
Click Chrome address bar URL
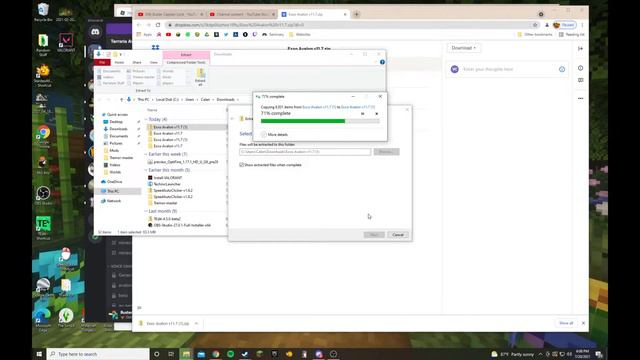(x=239, y=25)
